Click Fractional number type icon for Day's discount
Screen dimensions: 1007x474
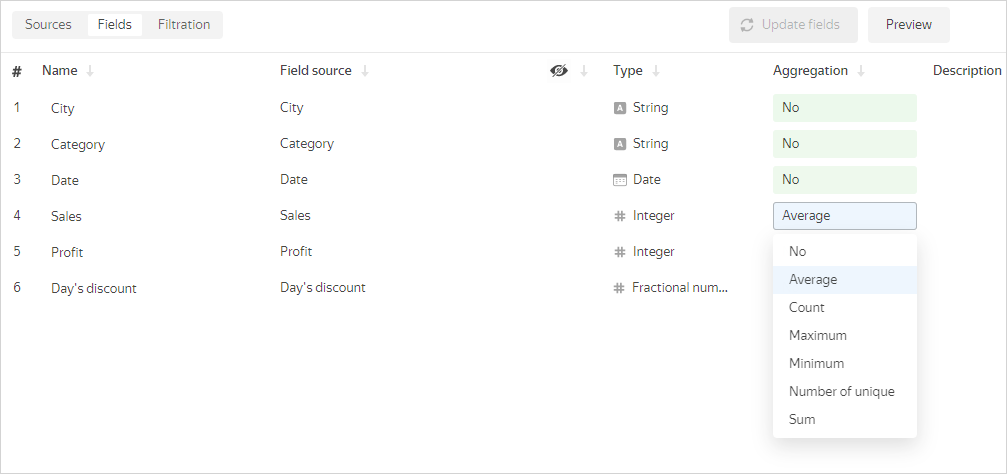(620, 288)
